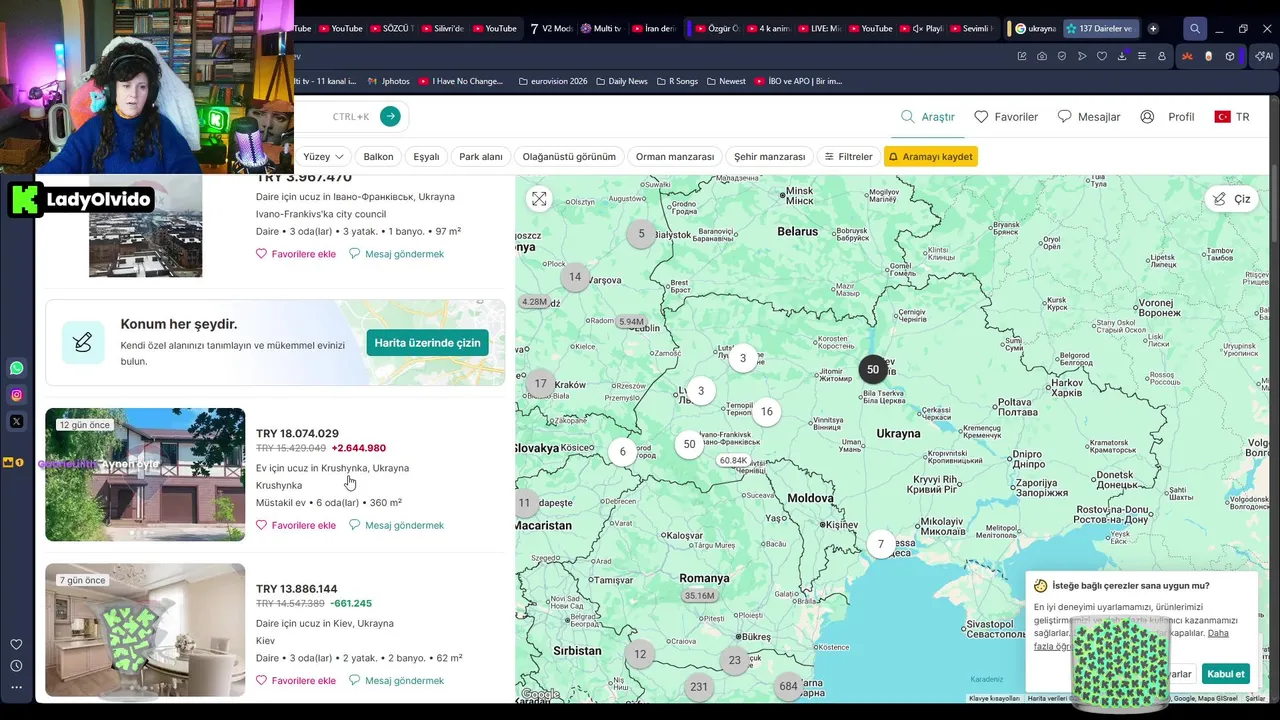Click the Kick logo on stream overlay
The height and width of the screenshot is (720, 1280).
click(x=23, y=199)
